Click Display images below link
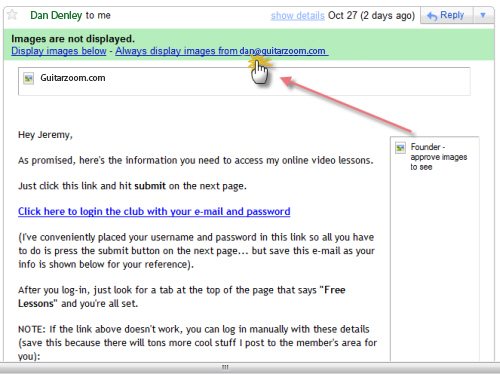The height and width of the screenshot is (374, 500). click(x=59, y=51)
